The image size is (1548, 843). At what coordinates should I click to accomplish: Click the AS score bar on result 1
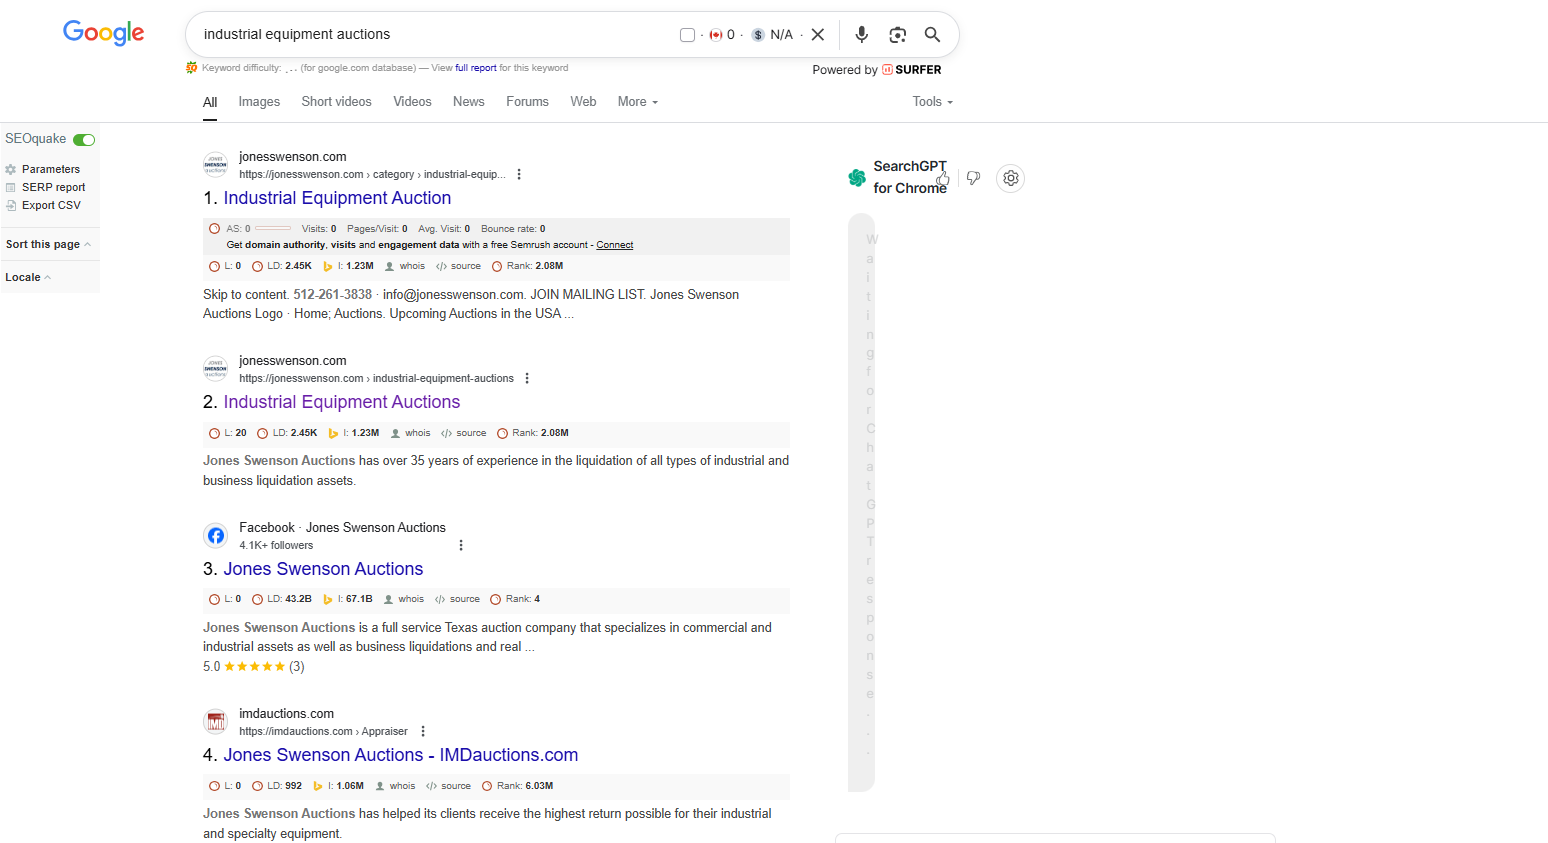tap(273, 229)
